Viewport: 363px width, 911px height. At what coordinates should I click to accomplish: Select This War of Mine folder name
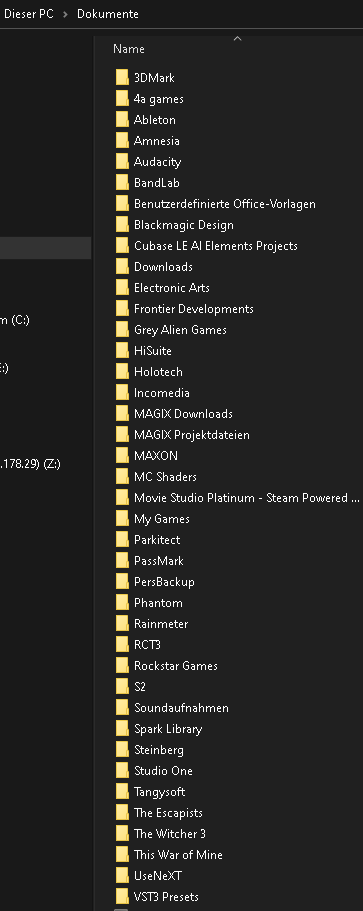[x=178, y=855]
